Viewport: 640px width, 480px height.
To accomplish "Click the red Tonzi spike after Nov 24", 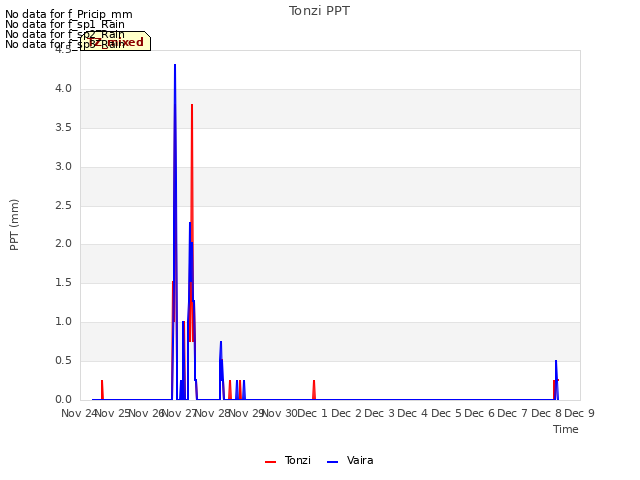I will click(x=102, y=390).
